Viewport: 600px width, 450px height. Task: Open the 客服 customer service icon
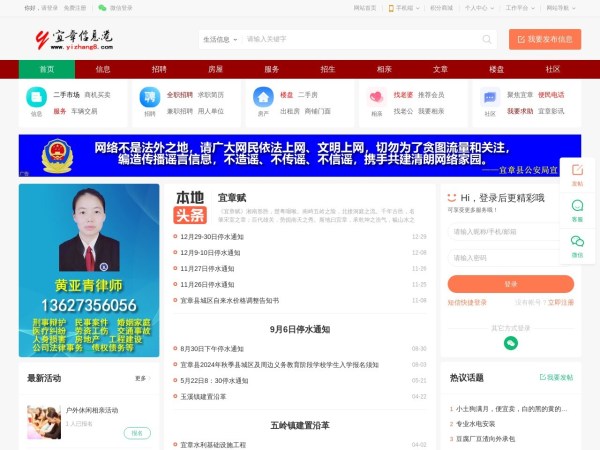tap(577, 210)
